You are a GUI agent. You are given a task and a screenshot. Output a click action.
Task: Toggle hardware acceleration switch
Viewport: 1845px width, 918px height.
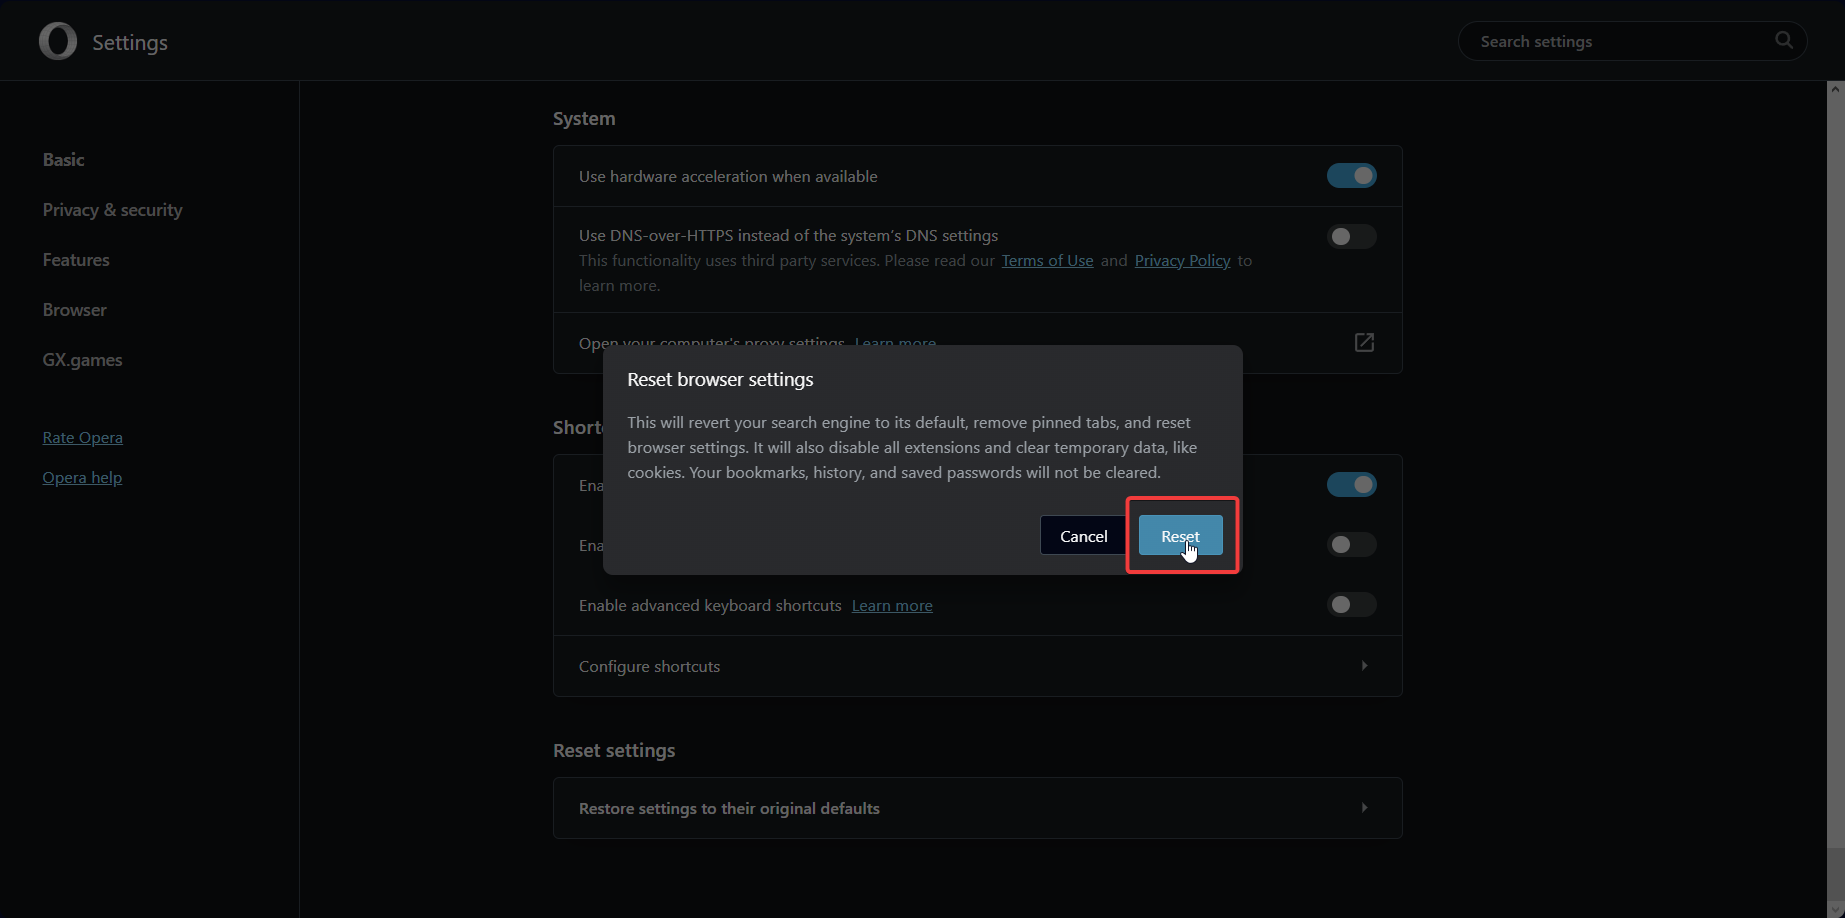(x=1352, y=176)
